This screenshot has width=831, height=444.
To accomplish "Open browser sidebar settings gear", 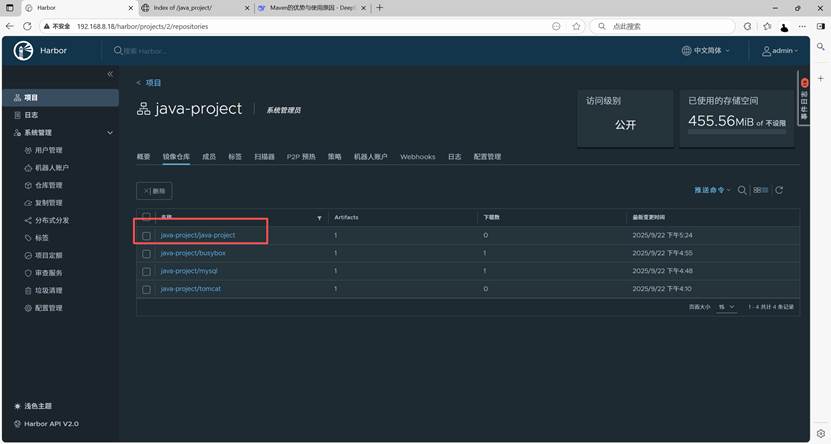I will point(820,433).
